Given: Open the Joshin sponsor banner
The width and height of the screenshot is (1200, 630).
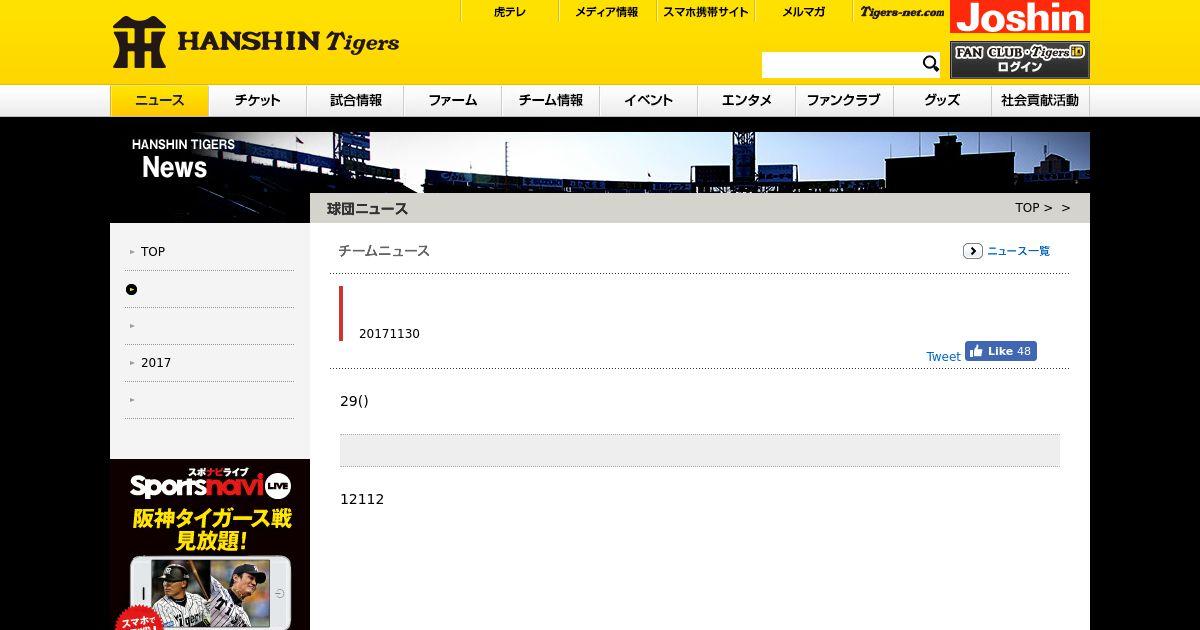Looking at the screenshot, I should [1020, 17].
